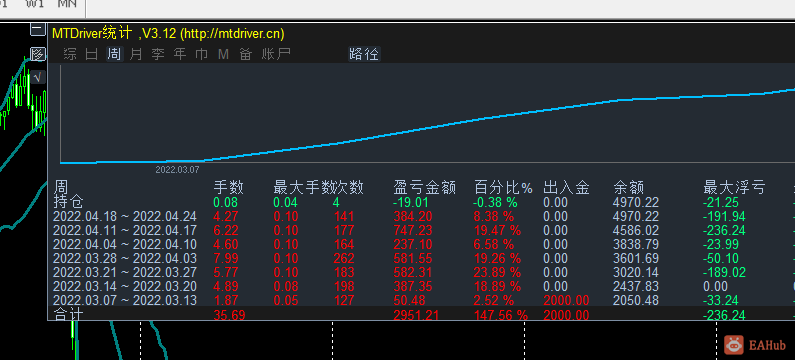Screen dimensions: 795x360
Task: Click the 合计 totals row label
Action: tap(68, 315)
